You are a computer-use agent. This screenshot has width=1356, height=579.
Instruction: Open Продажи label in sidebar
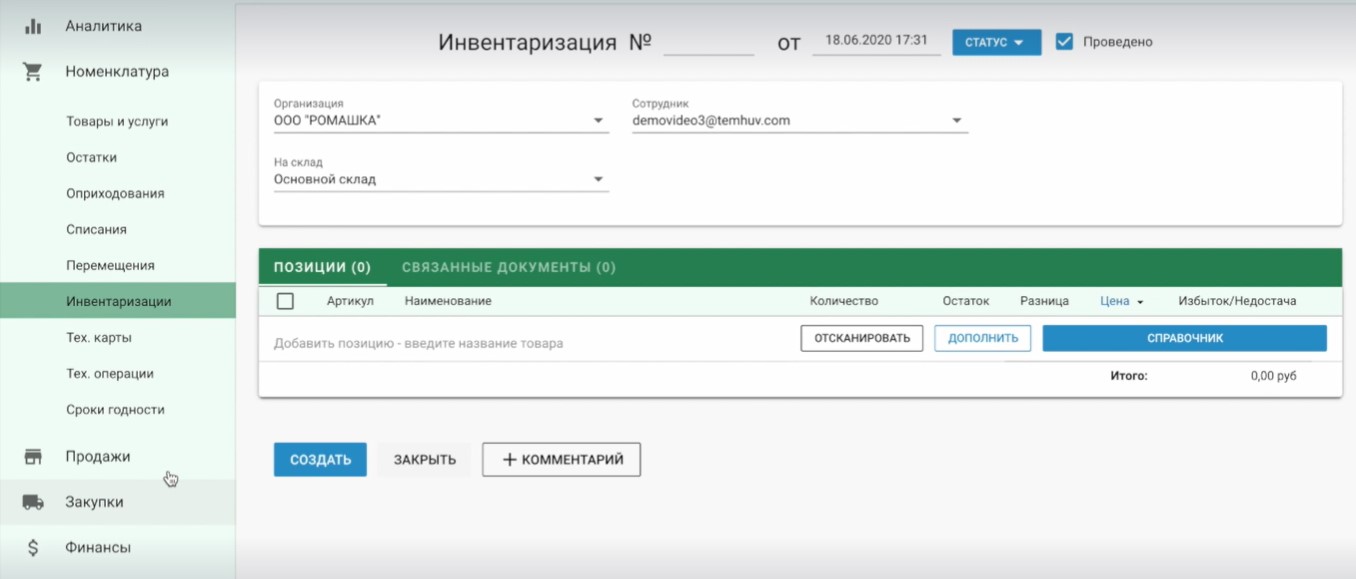point(98,457)
